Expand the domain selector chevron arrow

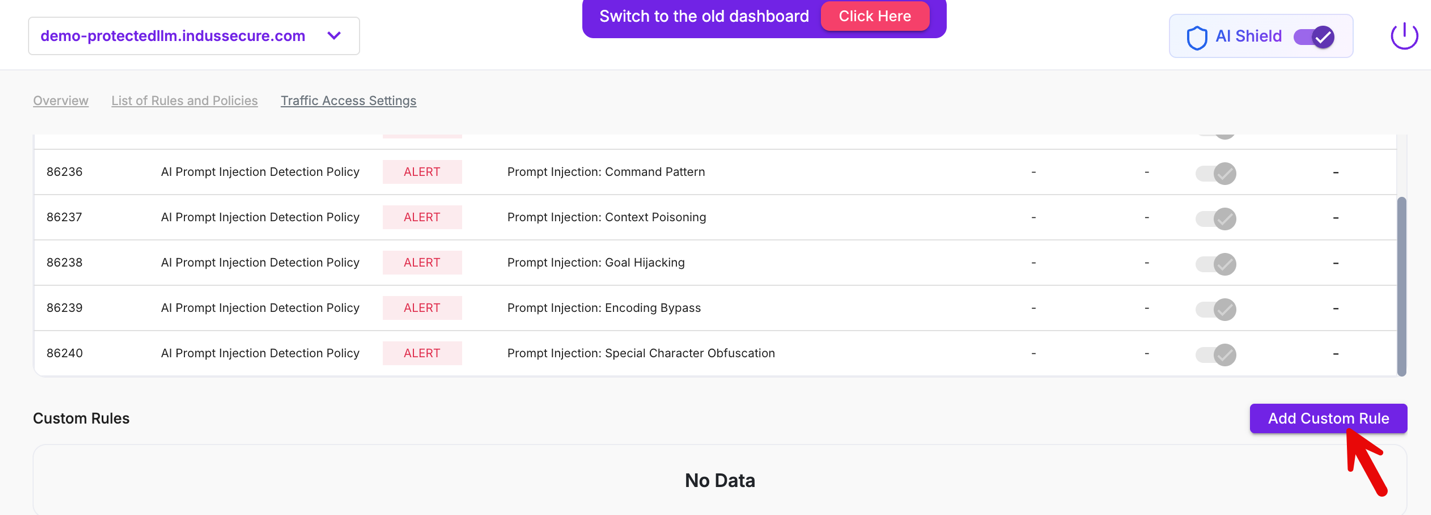point(334,36)
